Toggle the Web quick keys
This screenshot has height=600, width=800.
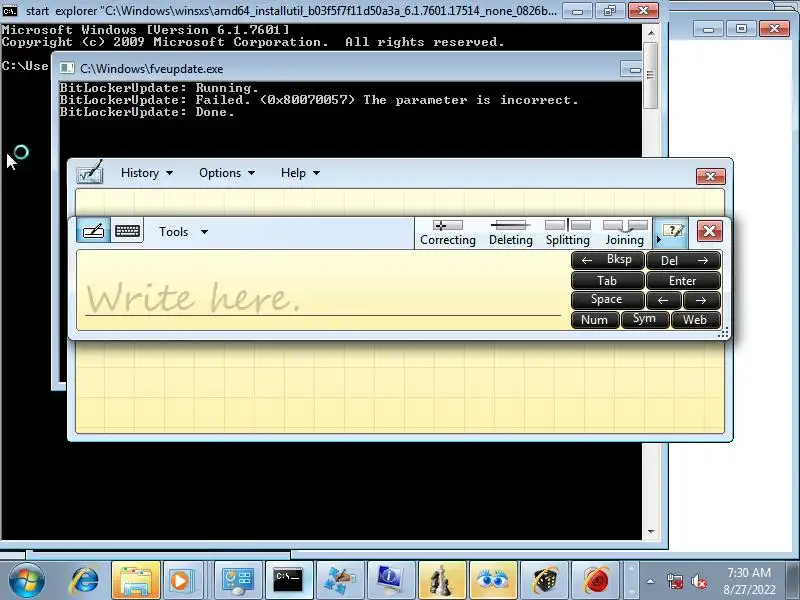[x=695, y=320]
